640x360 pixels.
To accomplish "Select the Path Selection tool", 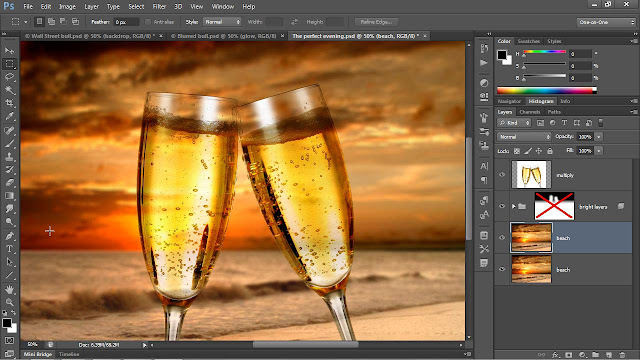I will pyautogui.click(x=9, y=262).
